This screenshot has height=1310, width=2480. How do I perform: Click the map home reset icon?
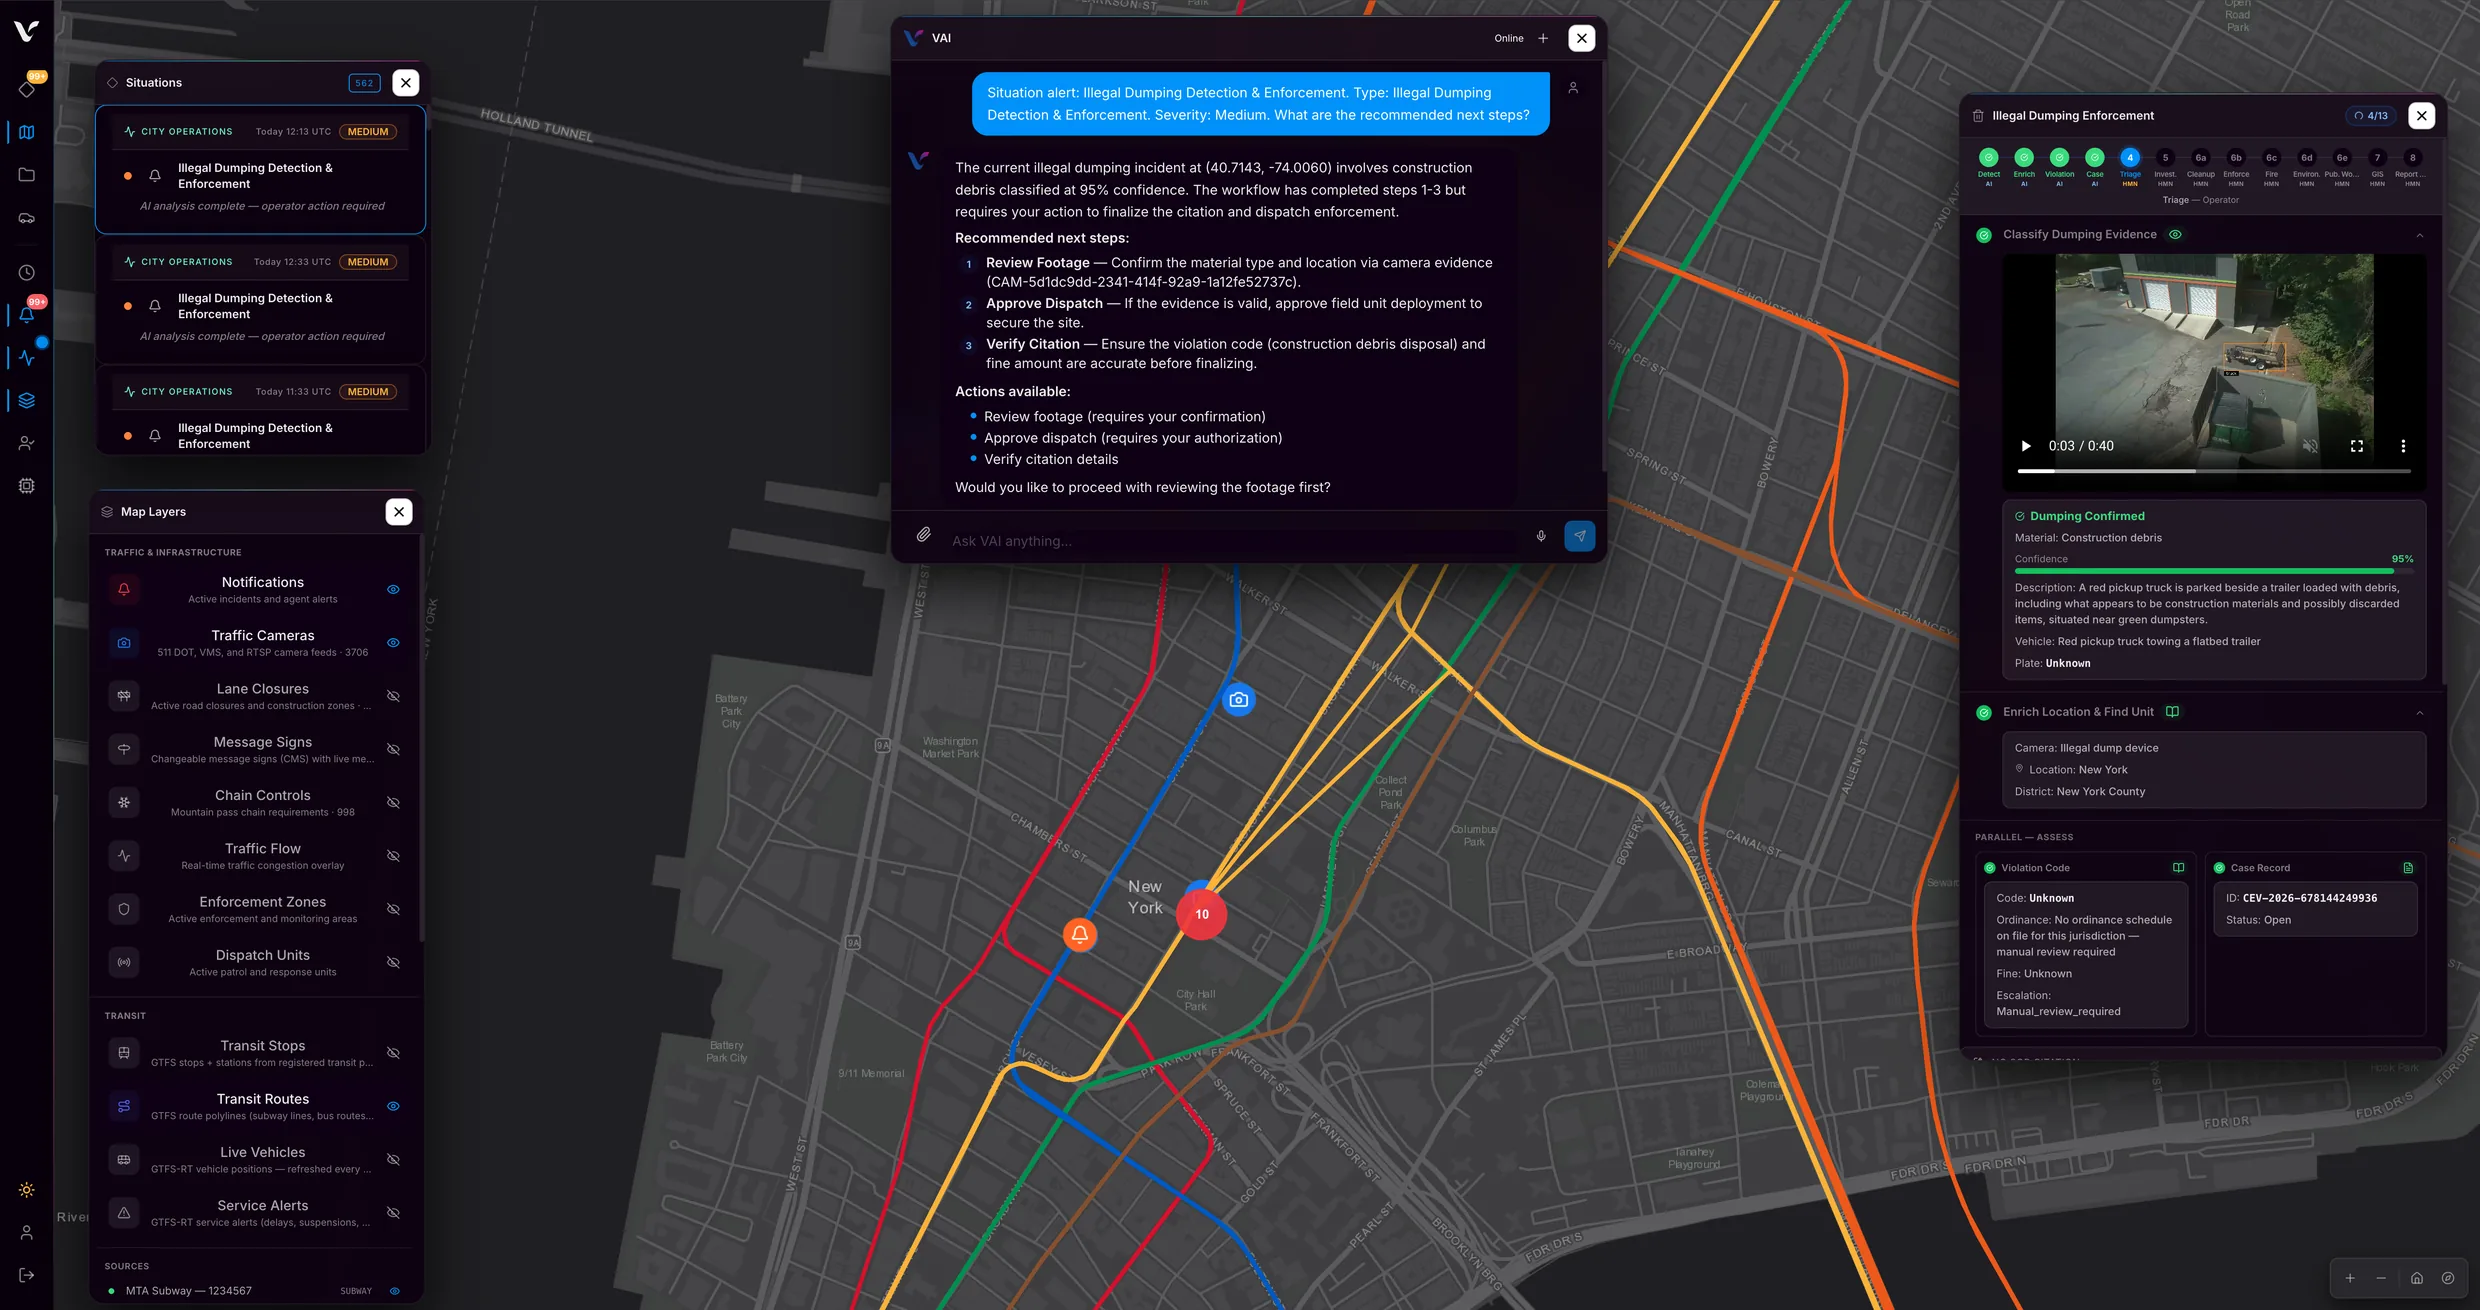2417,1278
